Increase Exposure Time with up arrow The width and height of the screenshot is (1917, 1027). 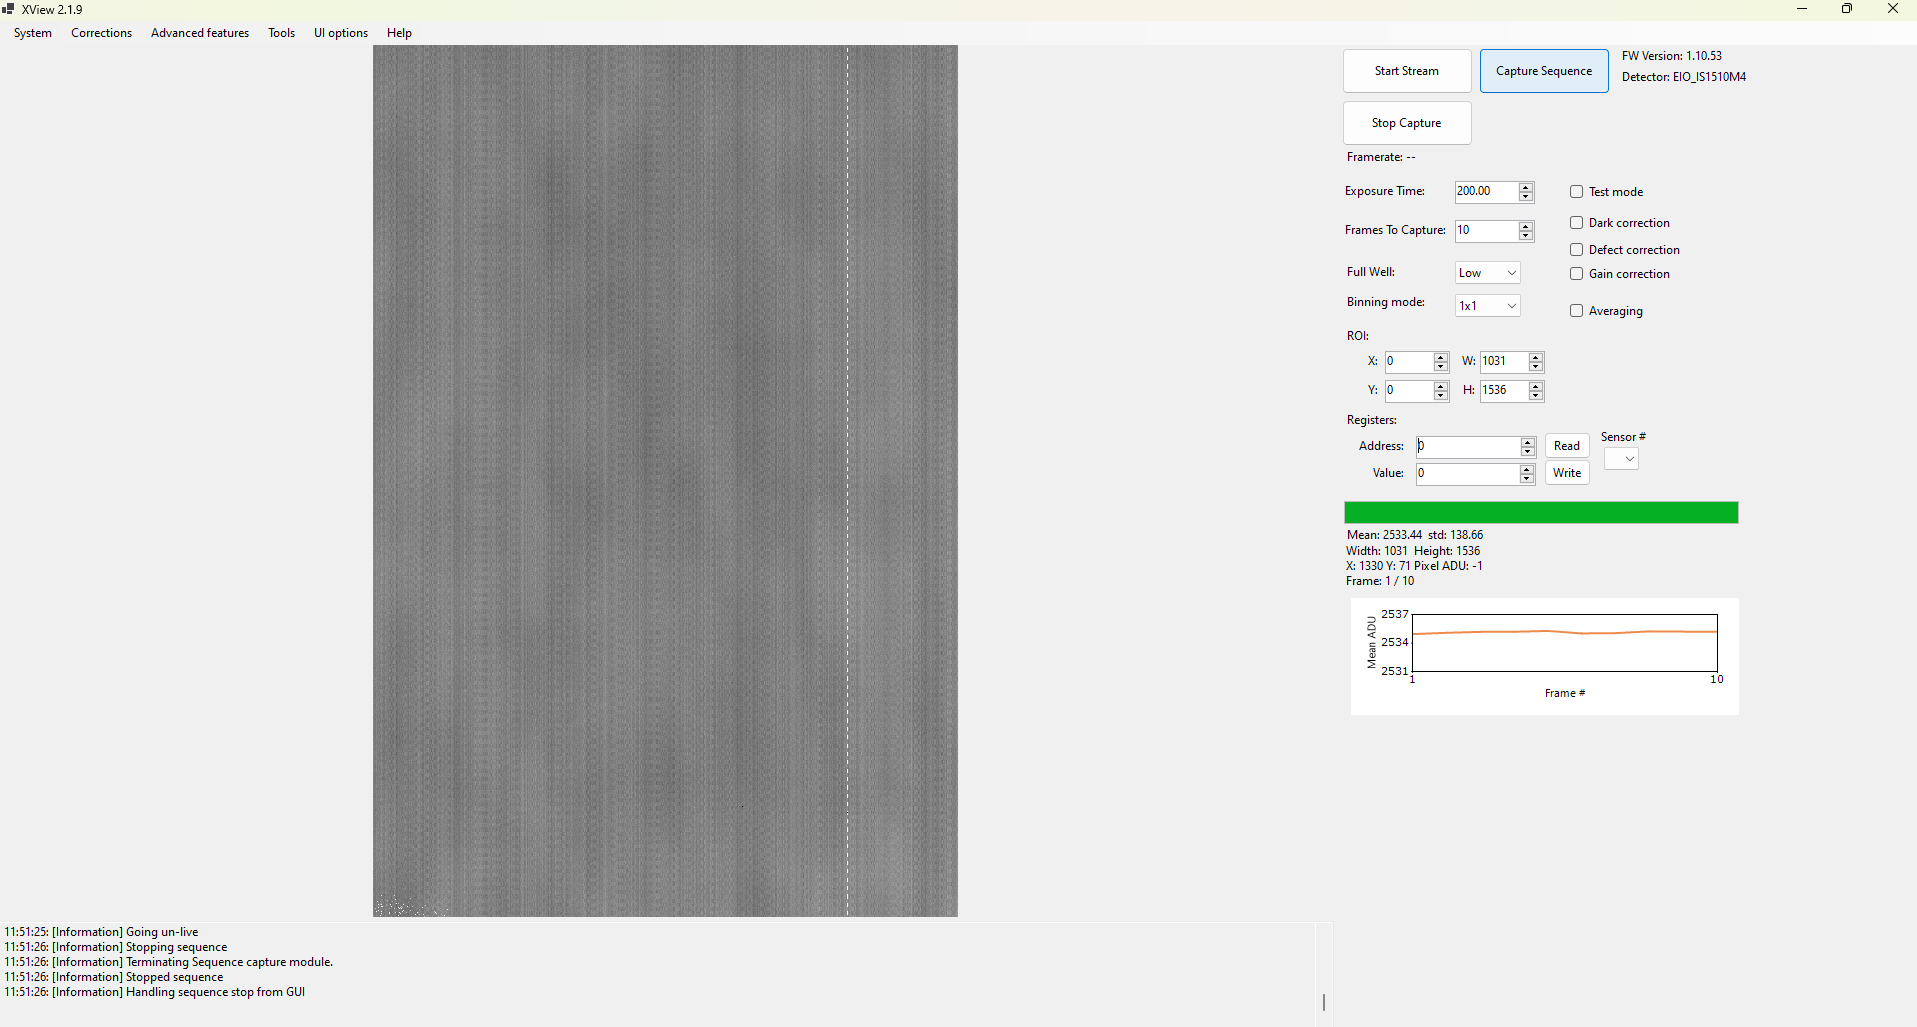1526,187
